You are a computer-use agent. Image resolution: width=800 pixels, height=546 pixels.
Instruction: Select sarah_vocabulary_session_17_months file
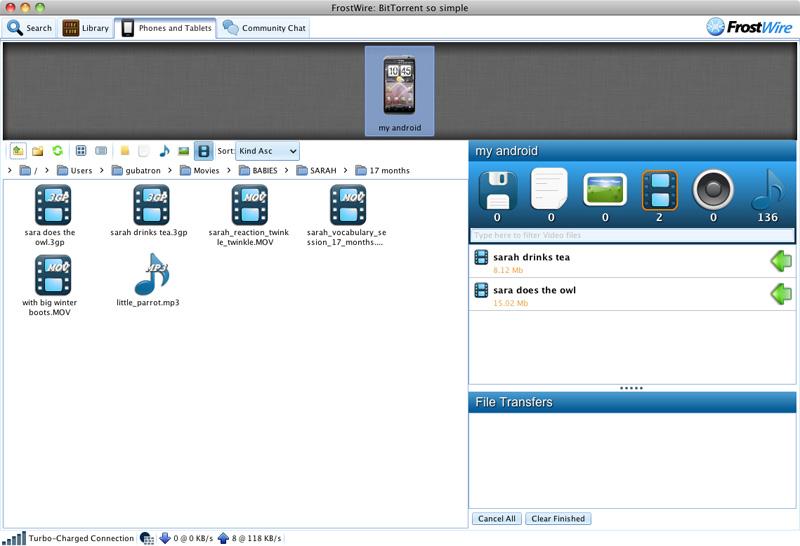(x=346, y=215)
